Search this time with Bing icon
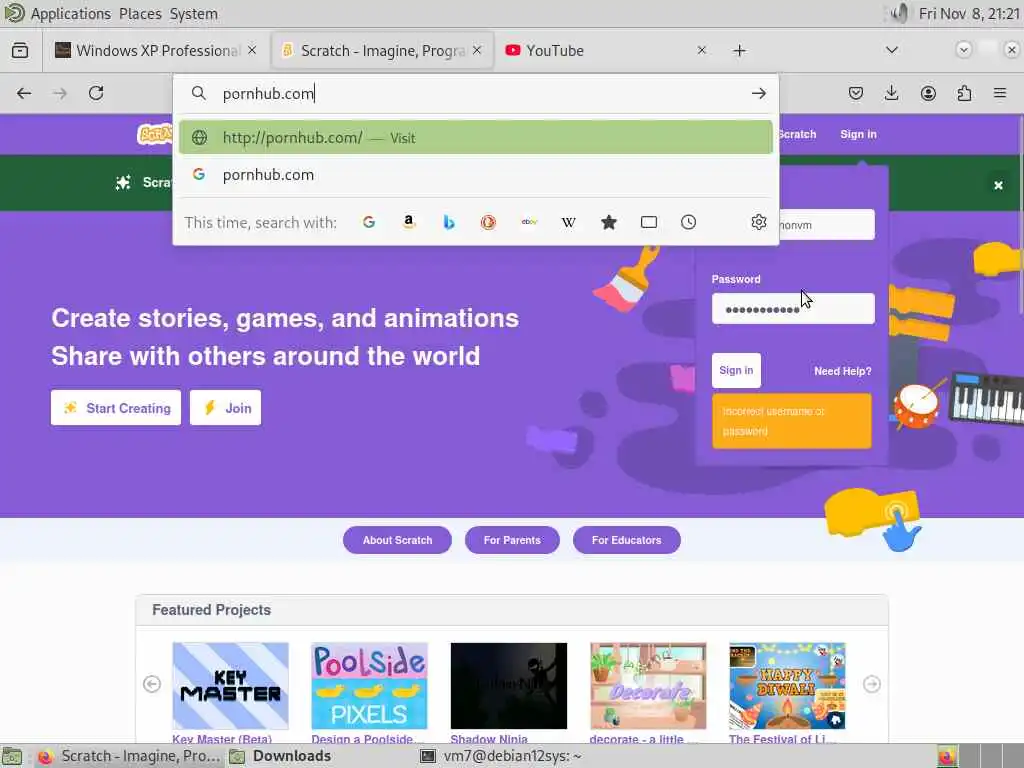Viewport: 1024px width, 768px height. [449, 222]
